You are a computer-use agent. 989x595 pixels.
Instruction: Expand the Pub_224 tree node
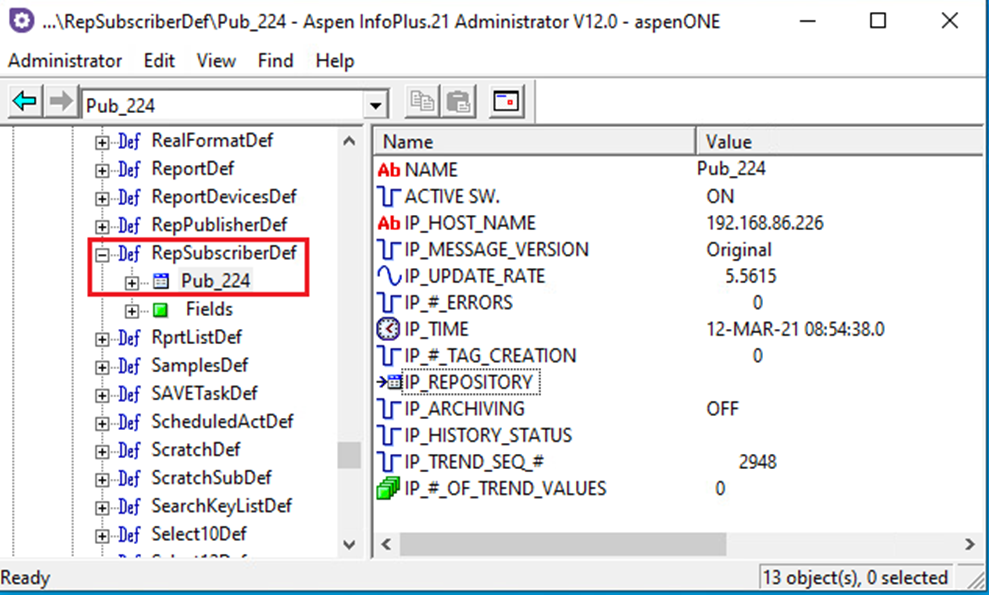pyautogui.click(x=131, y=283)
